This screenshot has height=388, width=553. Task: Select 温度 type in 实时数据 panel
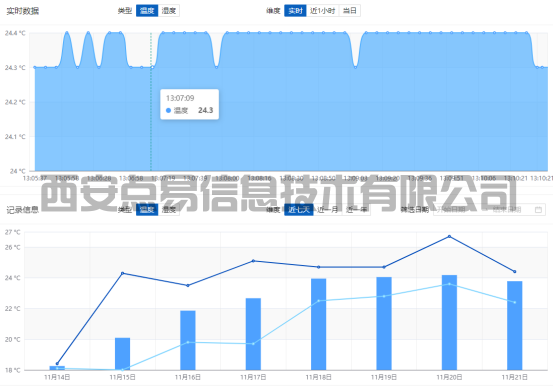tap(147, 11)
